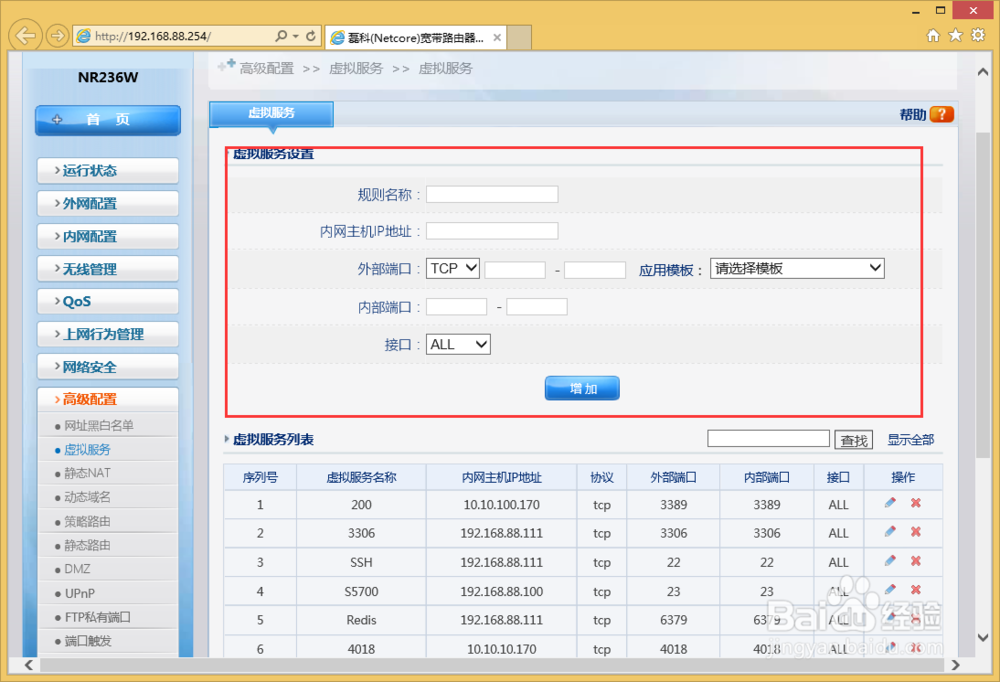Click the 增加 add button
This screenshot has height=682, width=1000.
(582, 389)
